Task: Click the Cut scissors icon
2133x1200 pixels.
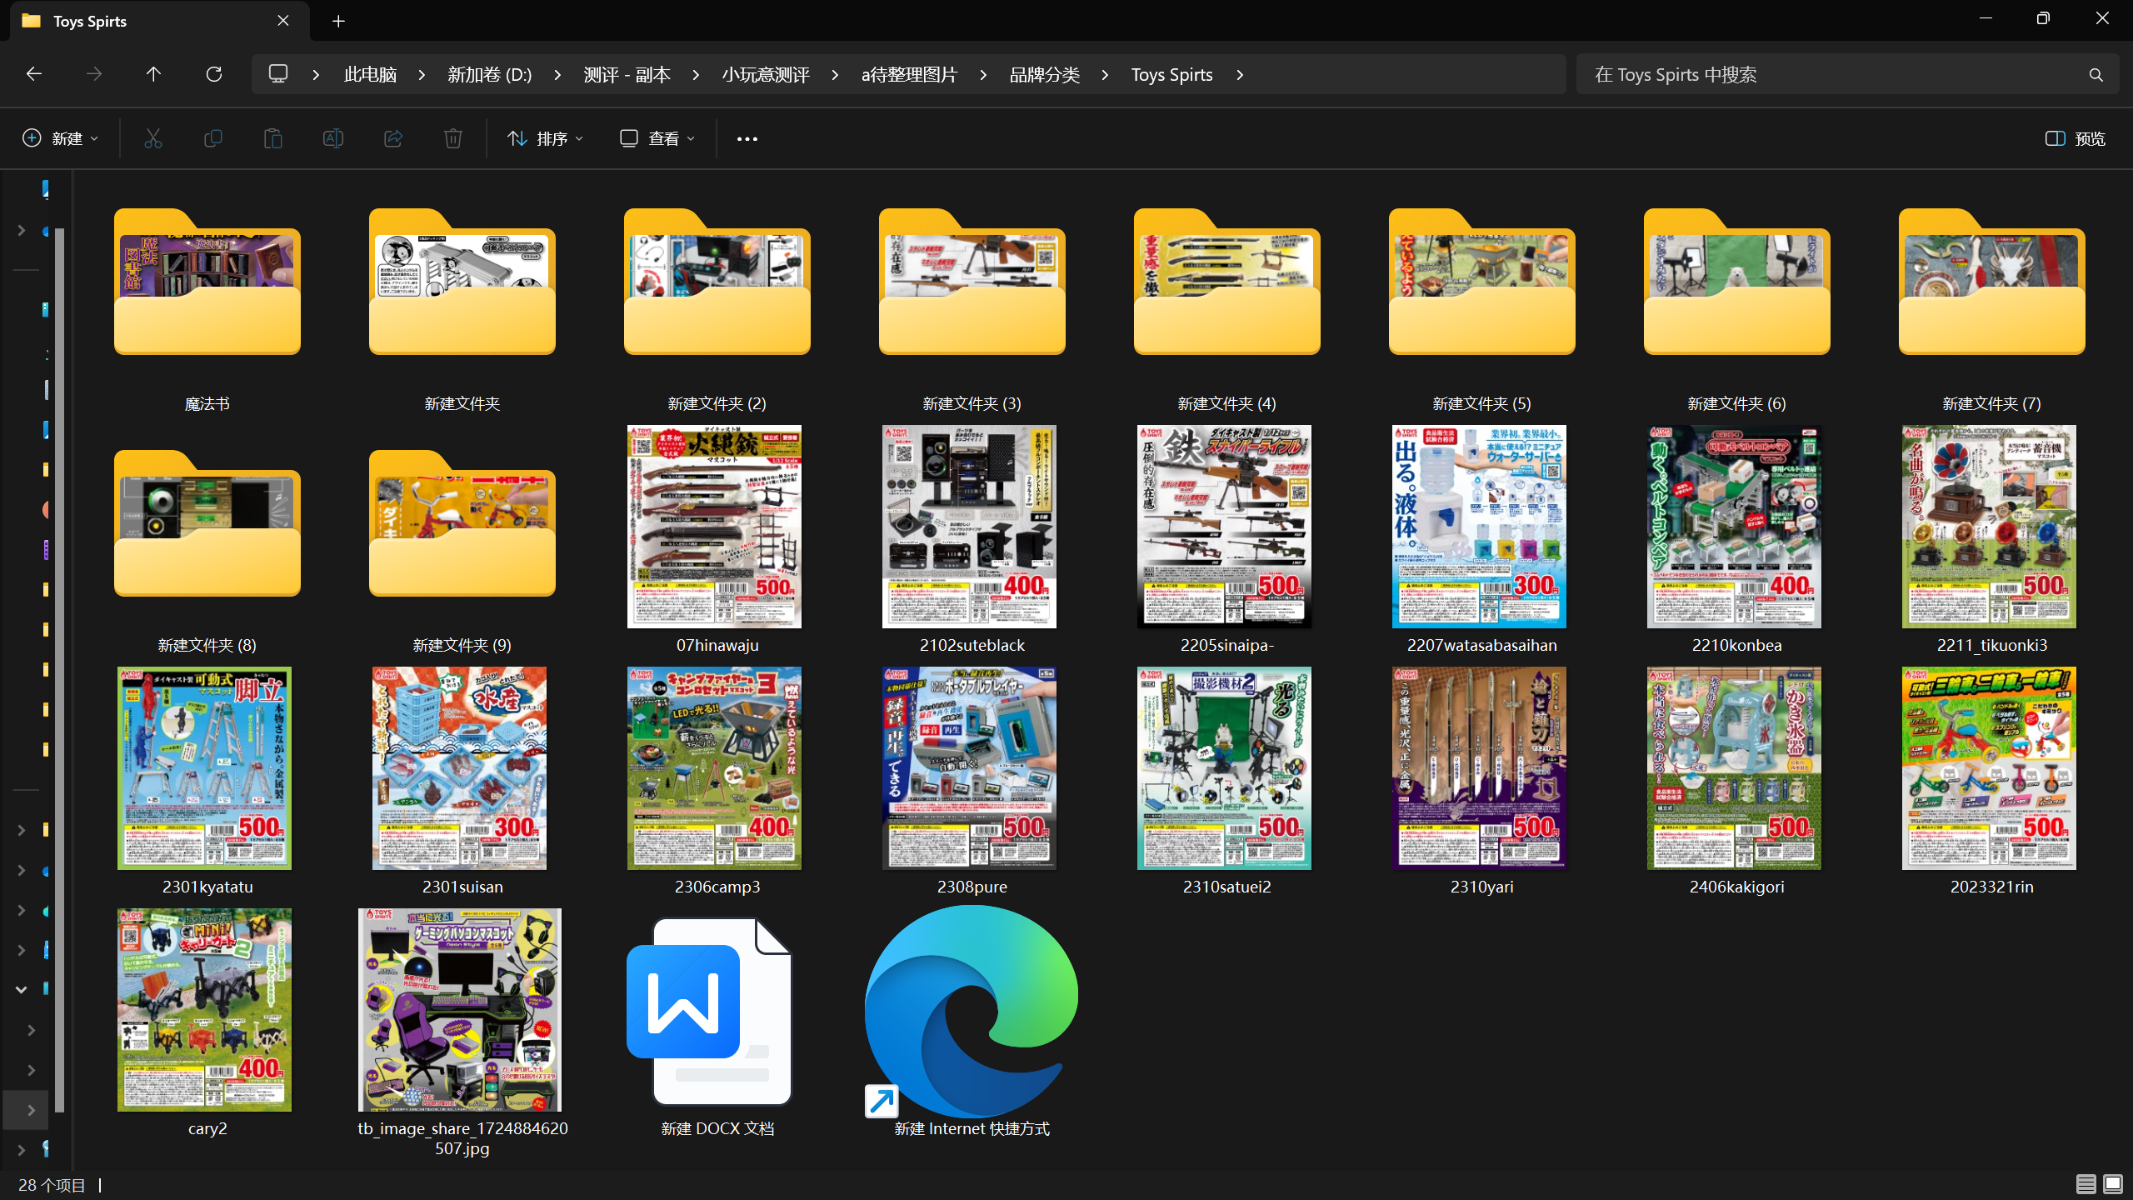Action: [153, 138]
